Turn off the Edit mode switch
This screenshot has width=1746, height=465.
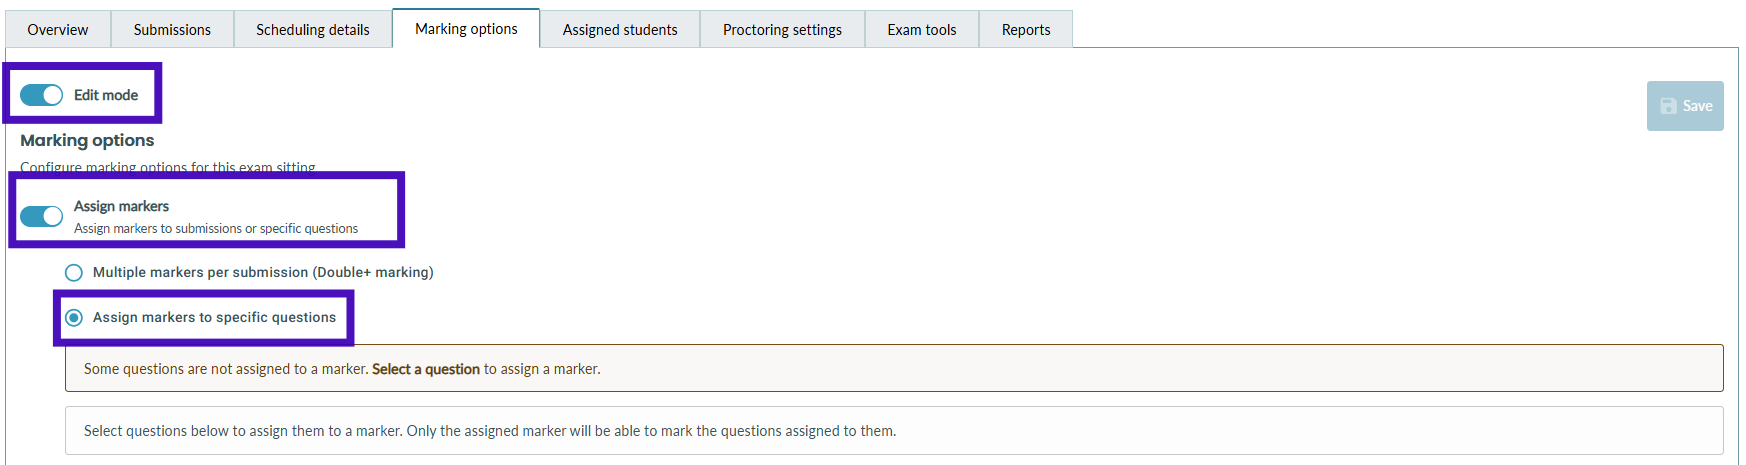[x=42, y=95]
